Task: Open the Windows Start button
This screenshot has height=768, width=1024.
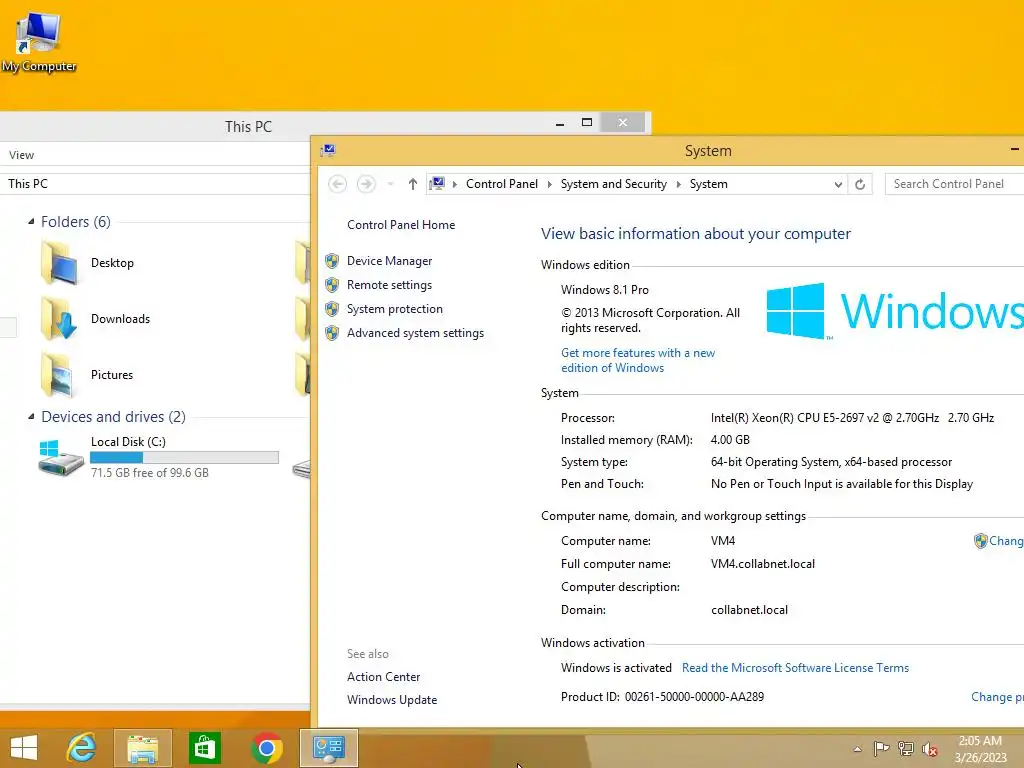Action: click(24, 748)
